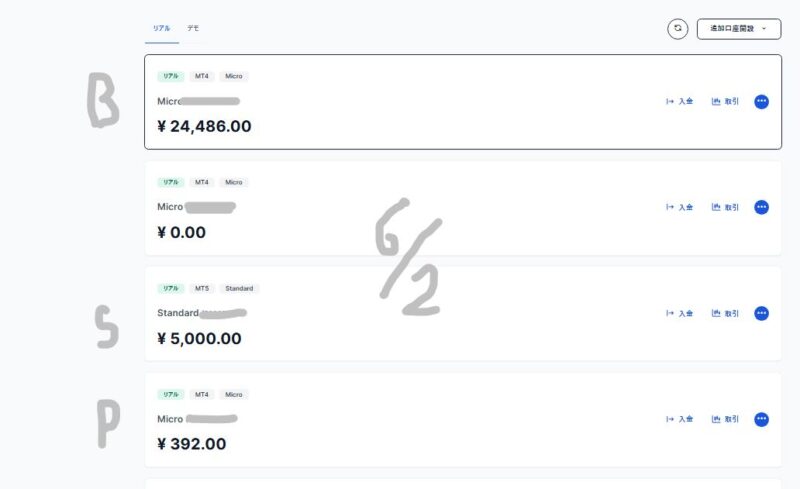The height and width of the screenshot is (489, 800).
Task: Click the MT5 tag on Standard account
Action: point(202,288)
